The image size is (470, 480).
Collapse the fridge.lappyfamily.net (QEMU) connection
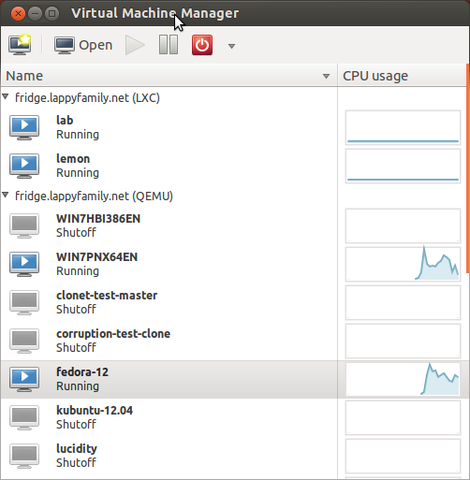5,194
